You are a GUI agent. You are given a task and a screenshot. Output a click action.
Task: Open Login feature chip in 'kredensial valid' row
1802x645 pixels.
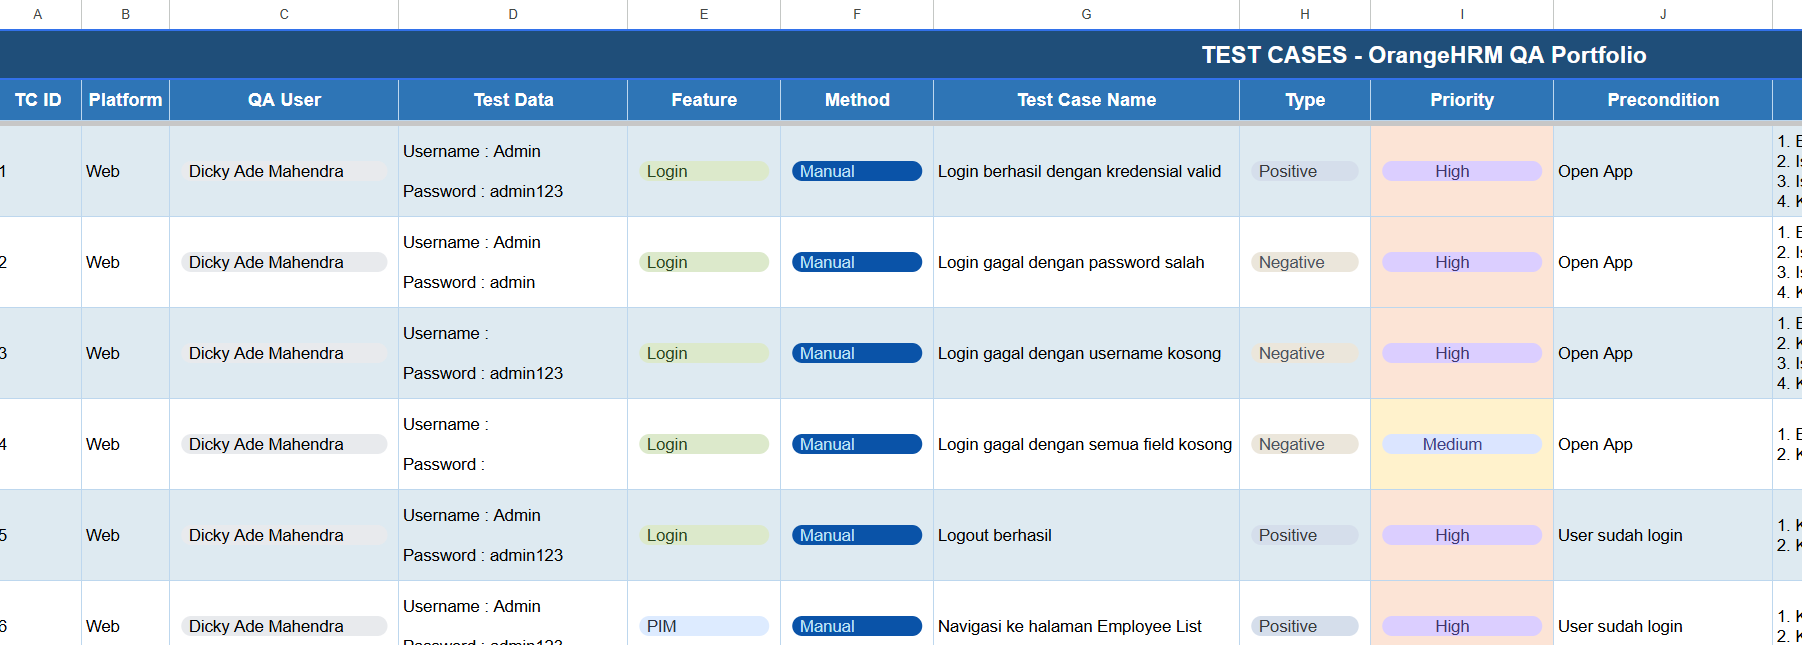tap(704, 171)
